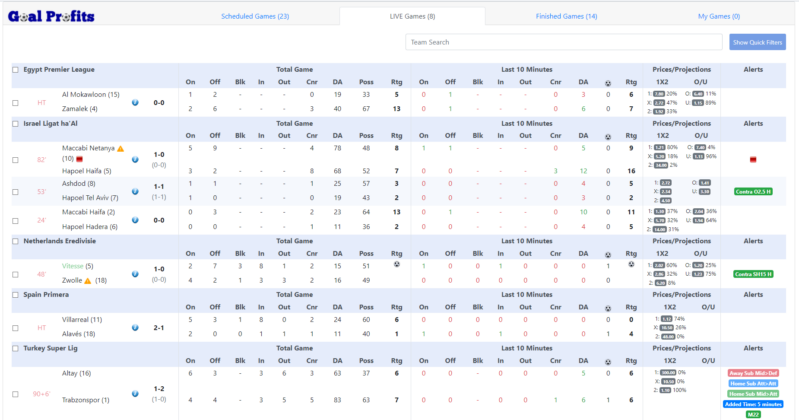Screen dimensions: 799x420
Task: Focus the Team Search field
Action: 564,42
